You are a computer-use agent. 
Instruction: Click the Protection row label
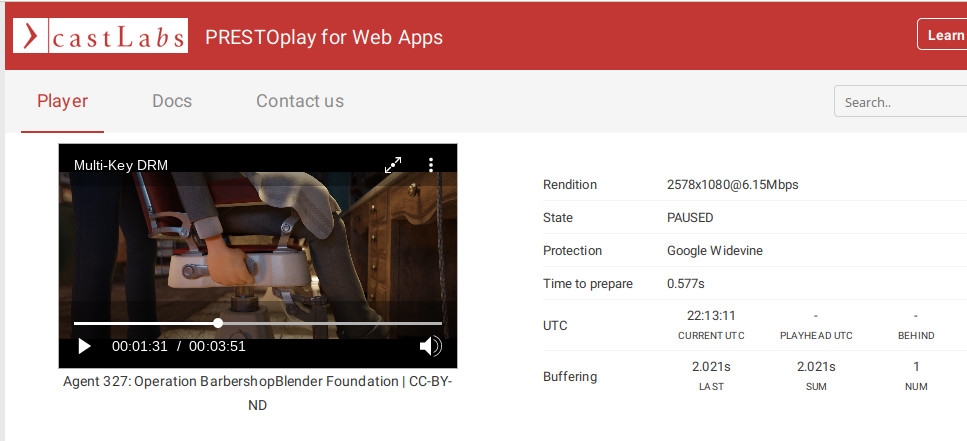pos(572,250)
